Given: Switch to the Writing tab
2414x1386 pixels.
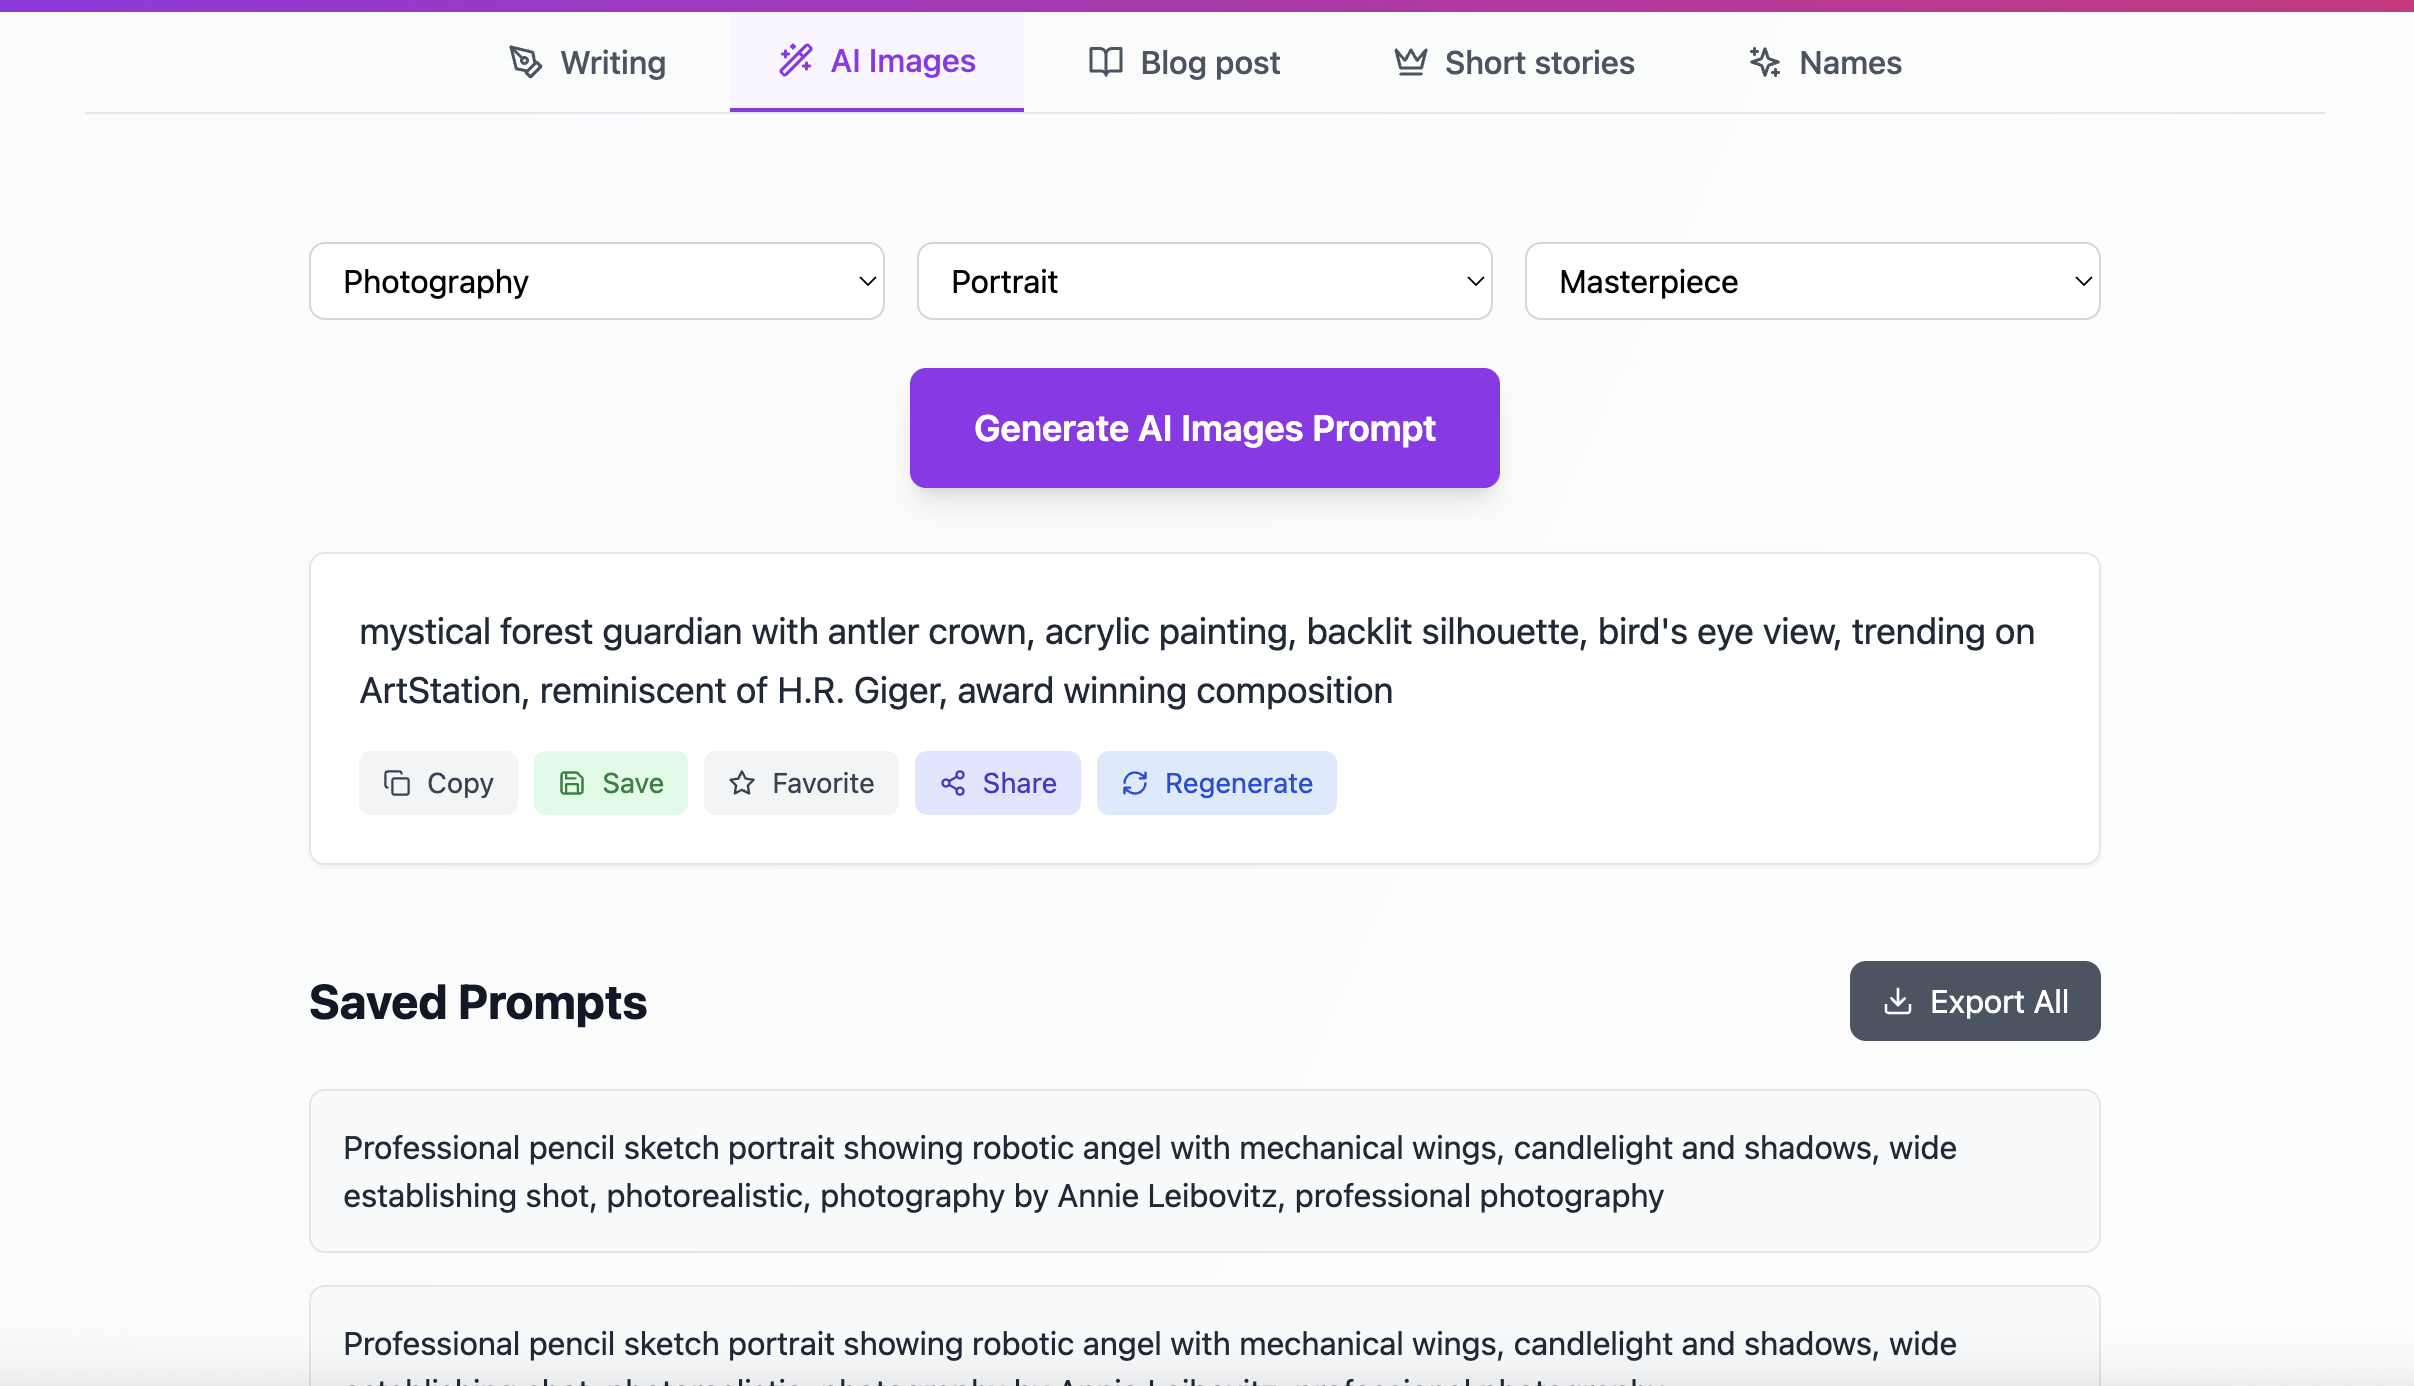Looking at the screenshot, I should [587, 62].
